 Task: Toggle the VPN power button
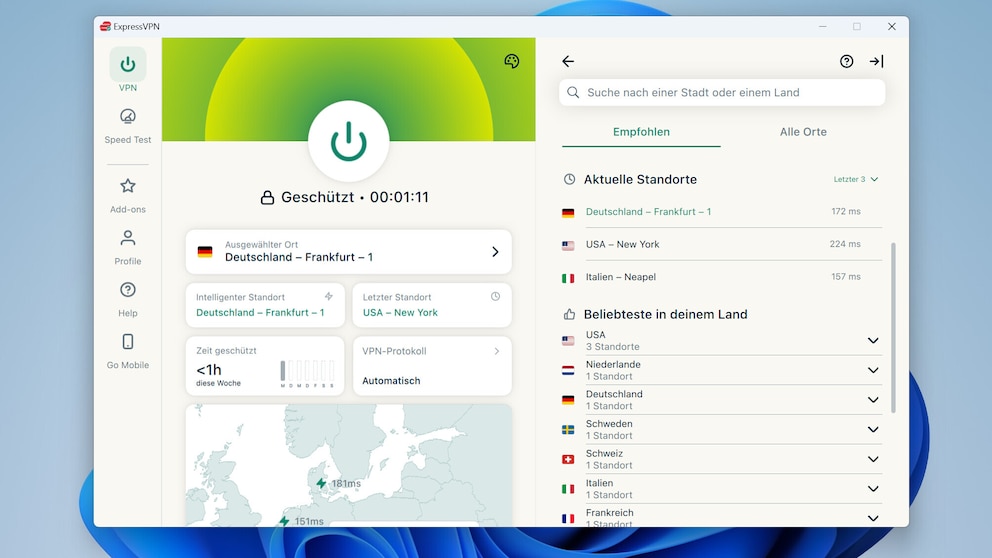coord(349,141)
